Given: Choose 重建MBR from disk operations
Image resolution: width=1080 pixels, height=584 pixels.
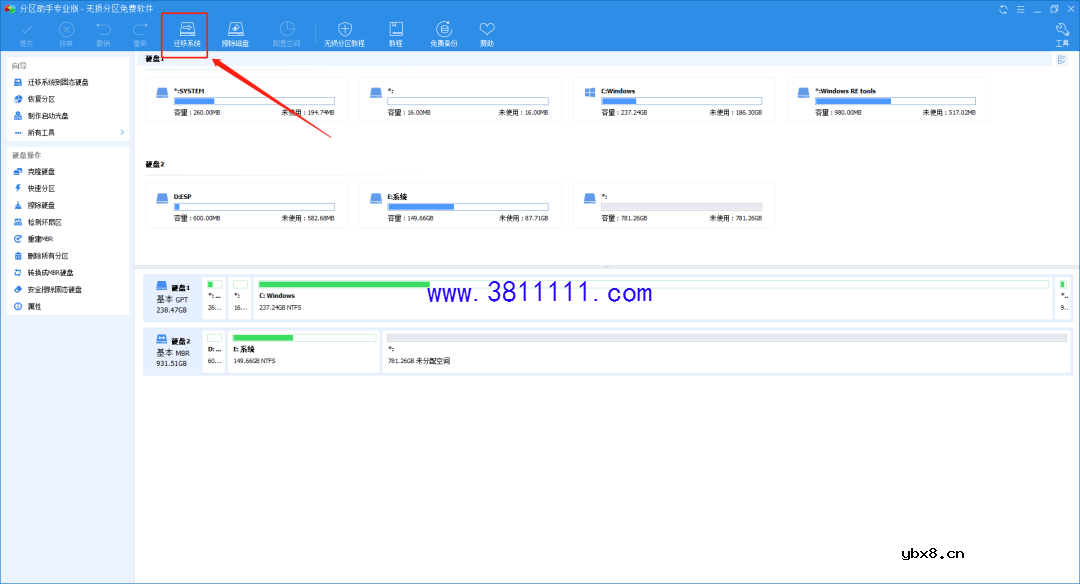Looking at the screenshot, I should coord(41,239).
